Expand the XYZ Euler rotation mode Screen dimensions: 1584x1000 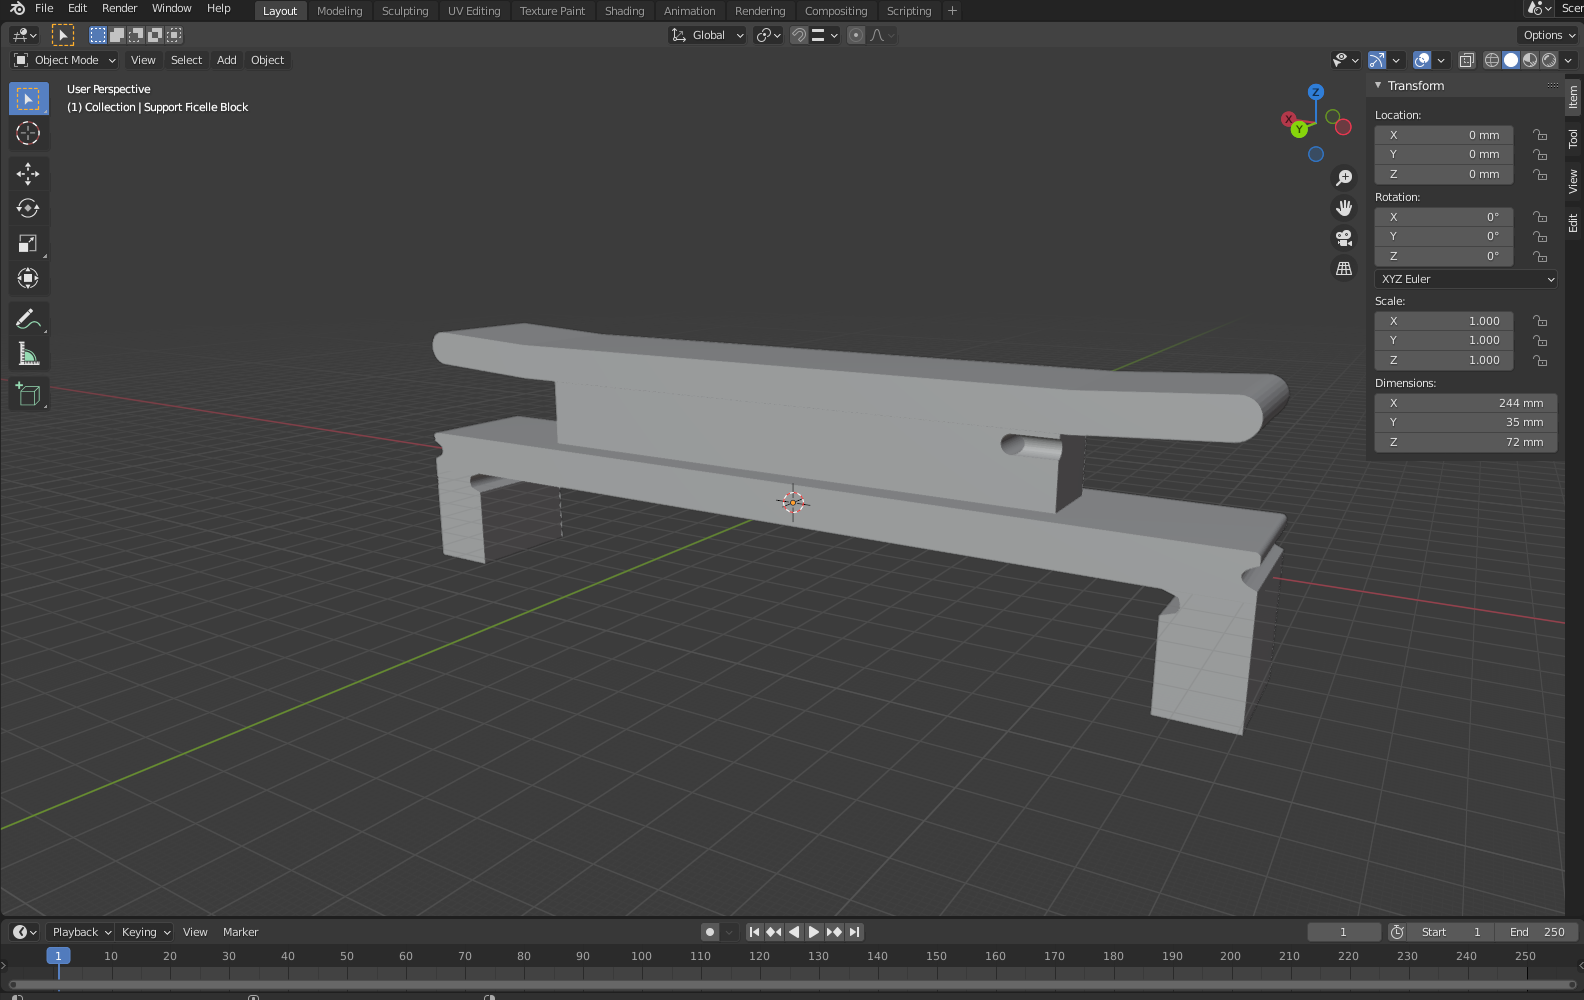[x=1465, y=279]
